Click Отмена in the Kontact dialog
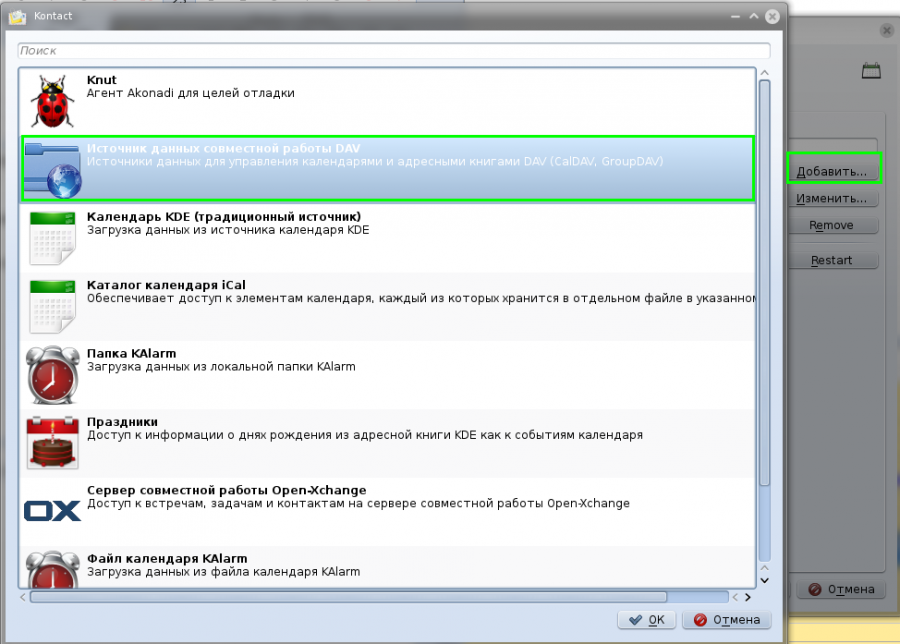The height and width of the screenshot is (644, 900). 727,620
